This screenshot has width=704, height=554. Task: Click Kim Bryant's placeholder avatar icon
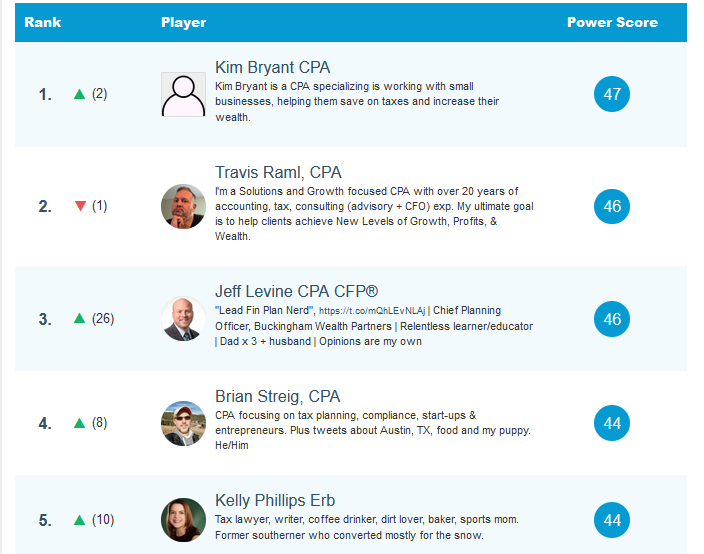(x=183, y=95)
